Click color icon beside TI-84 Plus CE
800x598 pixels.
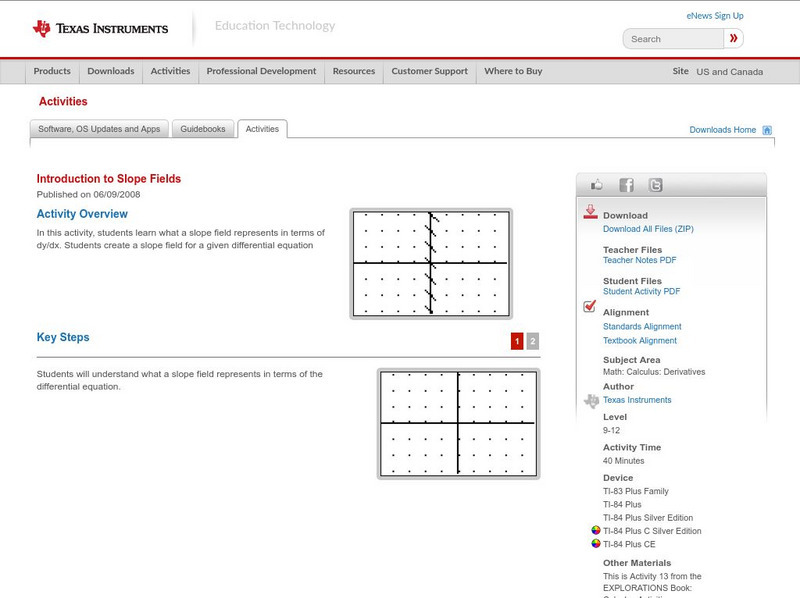(x=595, y=543)
